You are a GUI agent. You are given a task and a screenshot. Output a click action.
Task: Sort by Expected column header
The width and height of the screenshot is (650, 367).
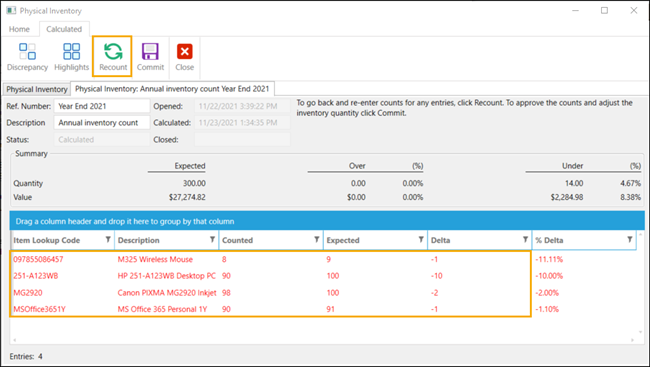click(343, 240)
